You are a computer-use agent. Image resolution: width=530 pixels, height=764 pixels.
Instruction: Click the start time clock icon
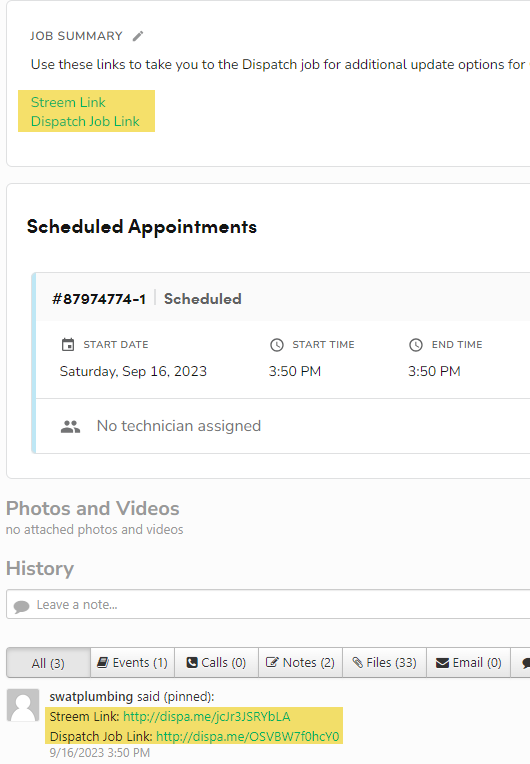[277, 345]
